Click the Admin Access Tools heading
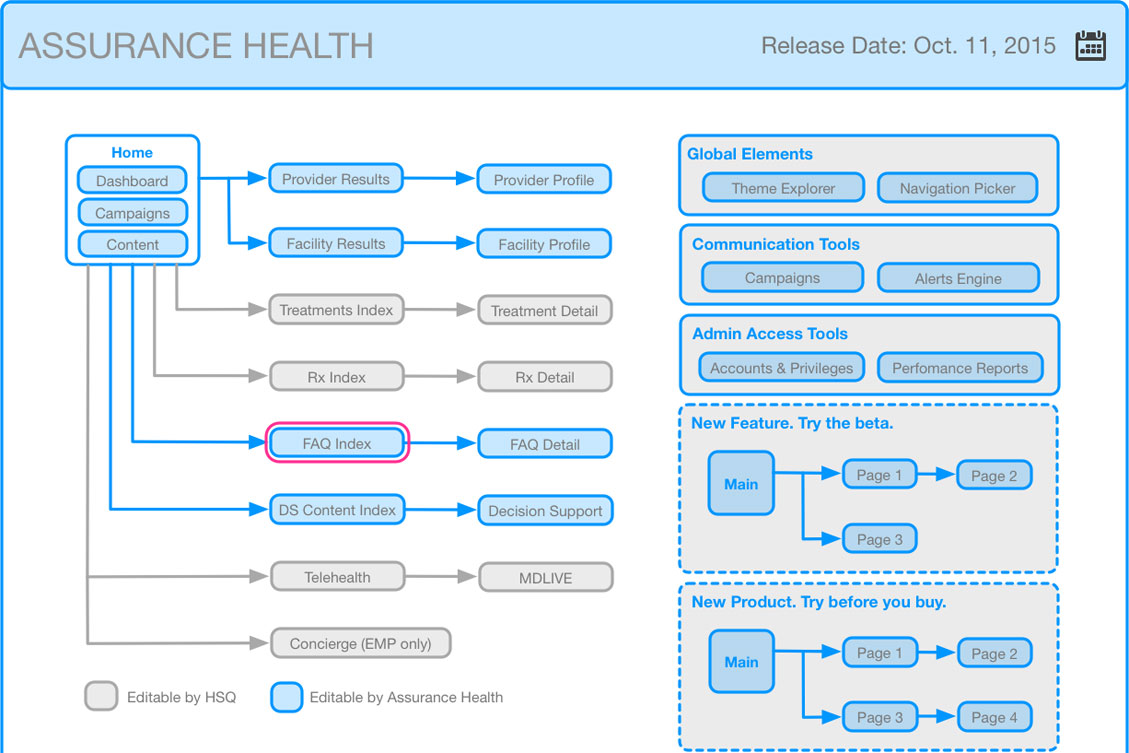This screenshot has width=1129, height=753. click(x=770, y=333)
